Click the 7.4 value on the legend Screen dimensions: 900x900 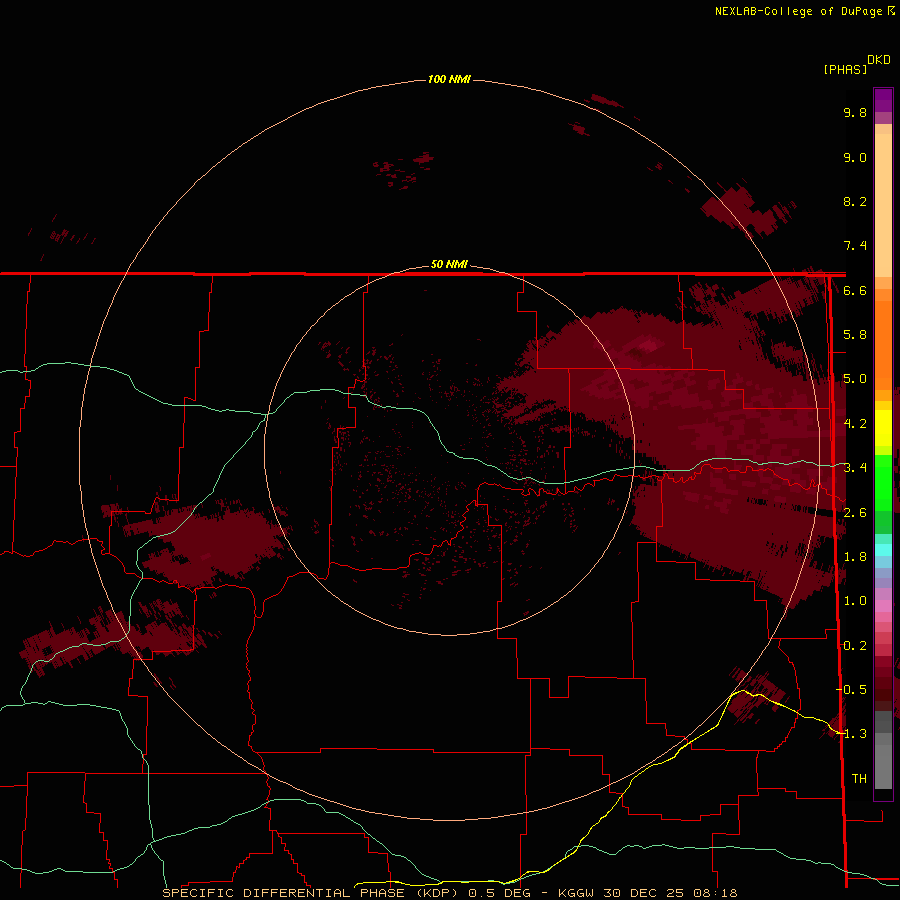pyautogui.click(x=855, y=246)
